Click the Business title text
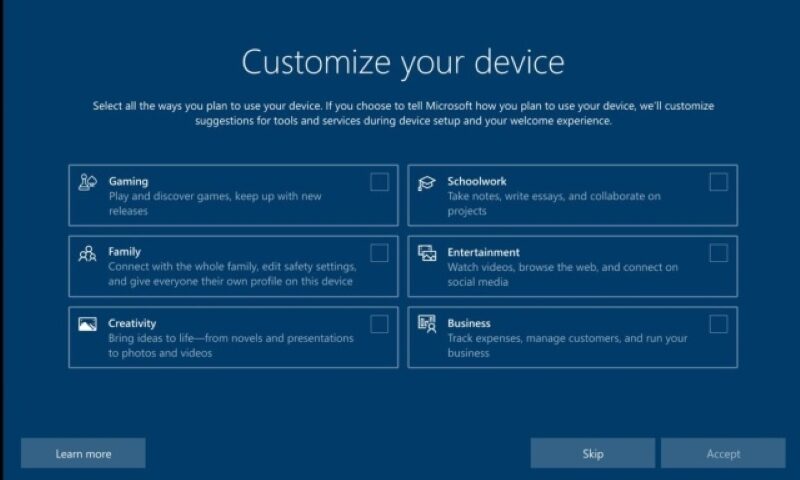Image resolution: width=800 pixels, height=480 pixels. click(x=469, y=323)
